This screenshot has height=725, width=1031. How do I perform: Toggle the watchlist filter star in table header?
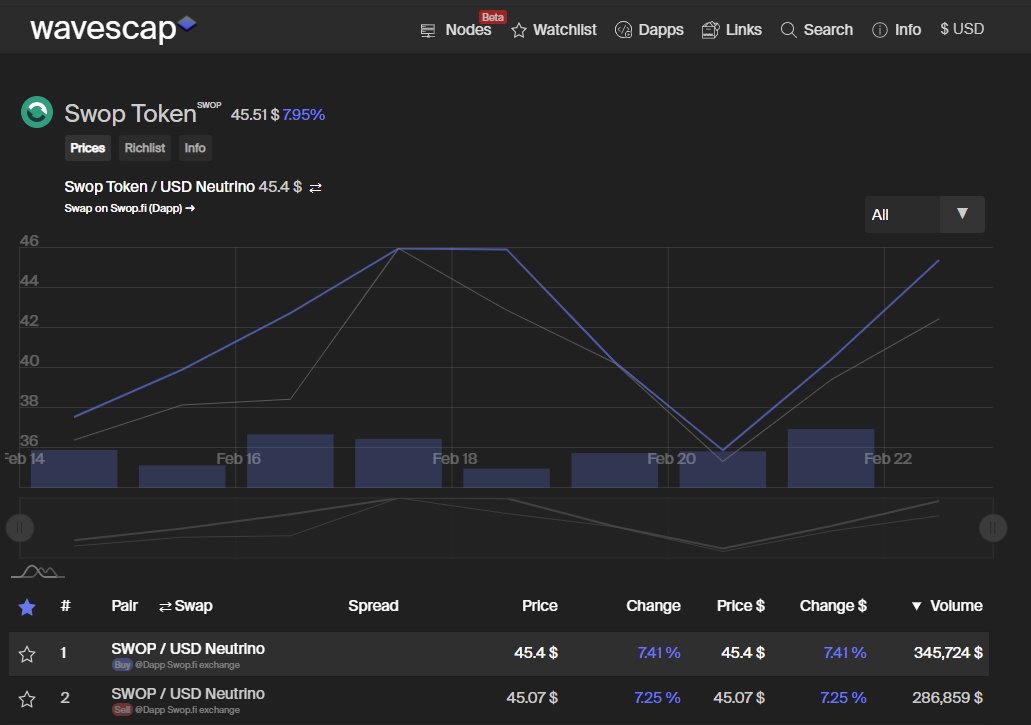pyautogui.click(x=27, y=607)
